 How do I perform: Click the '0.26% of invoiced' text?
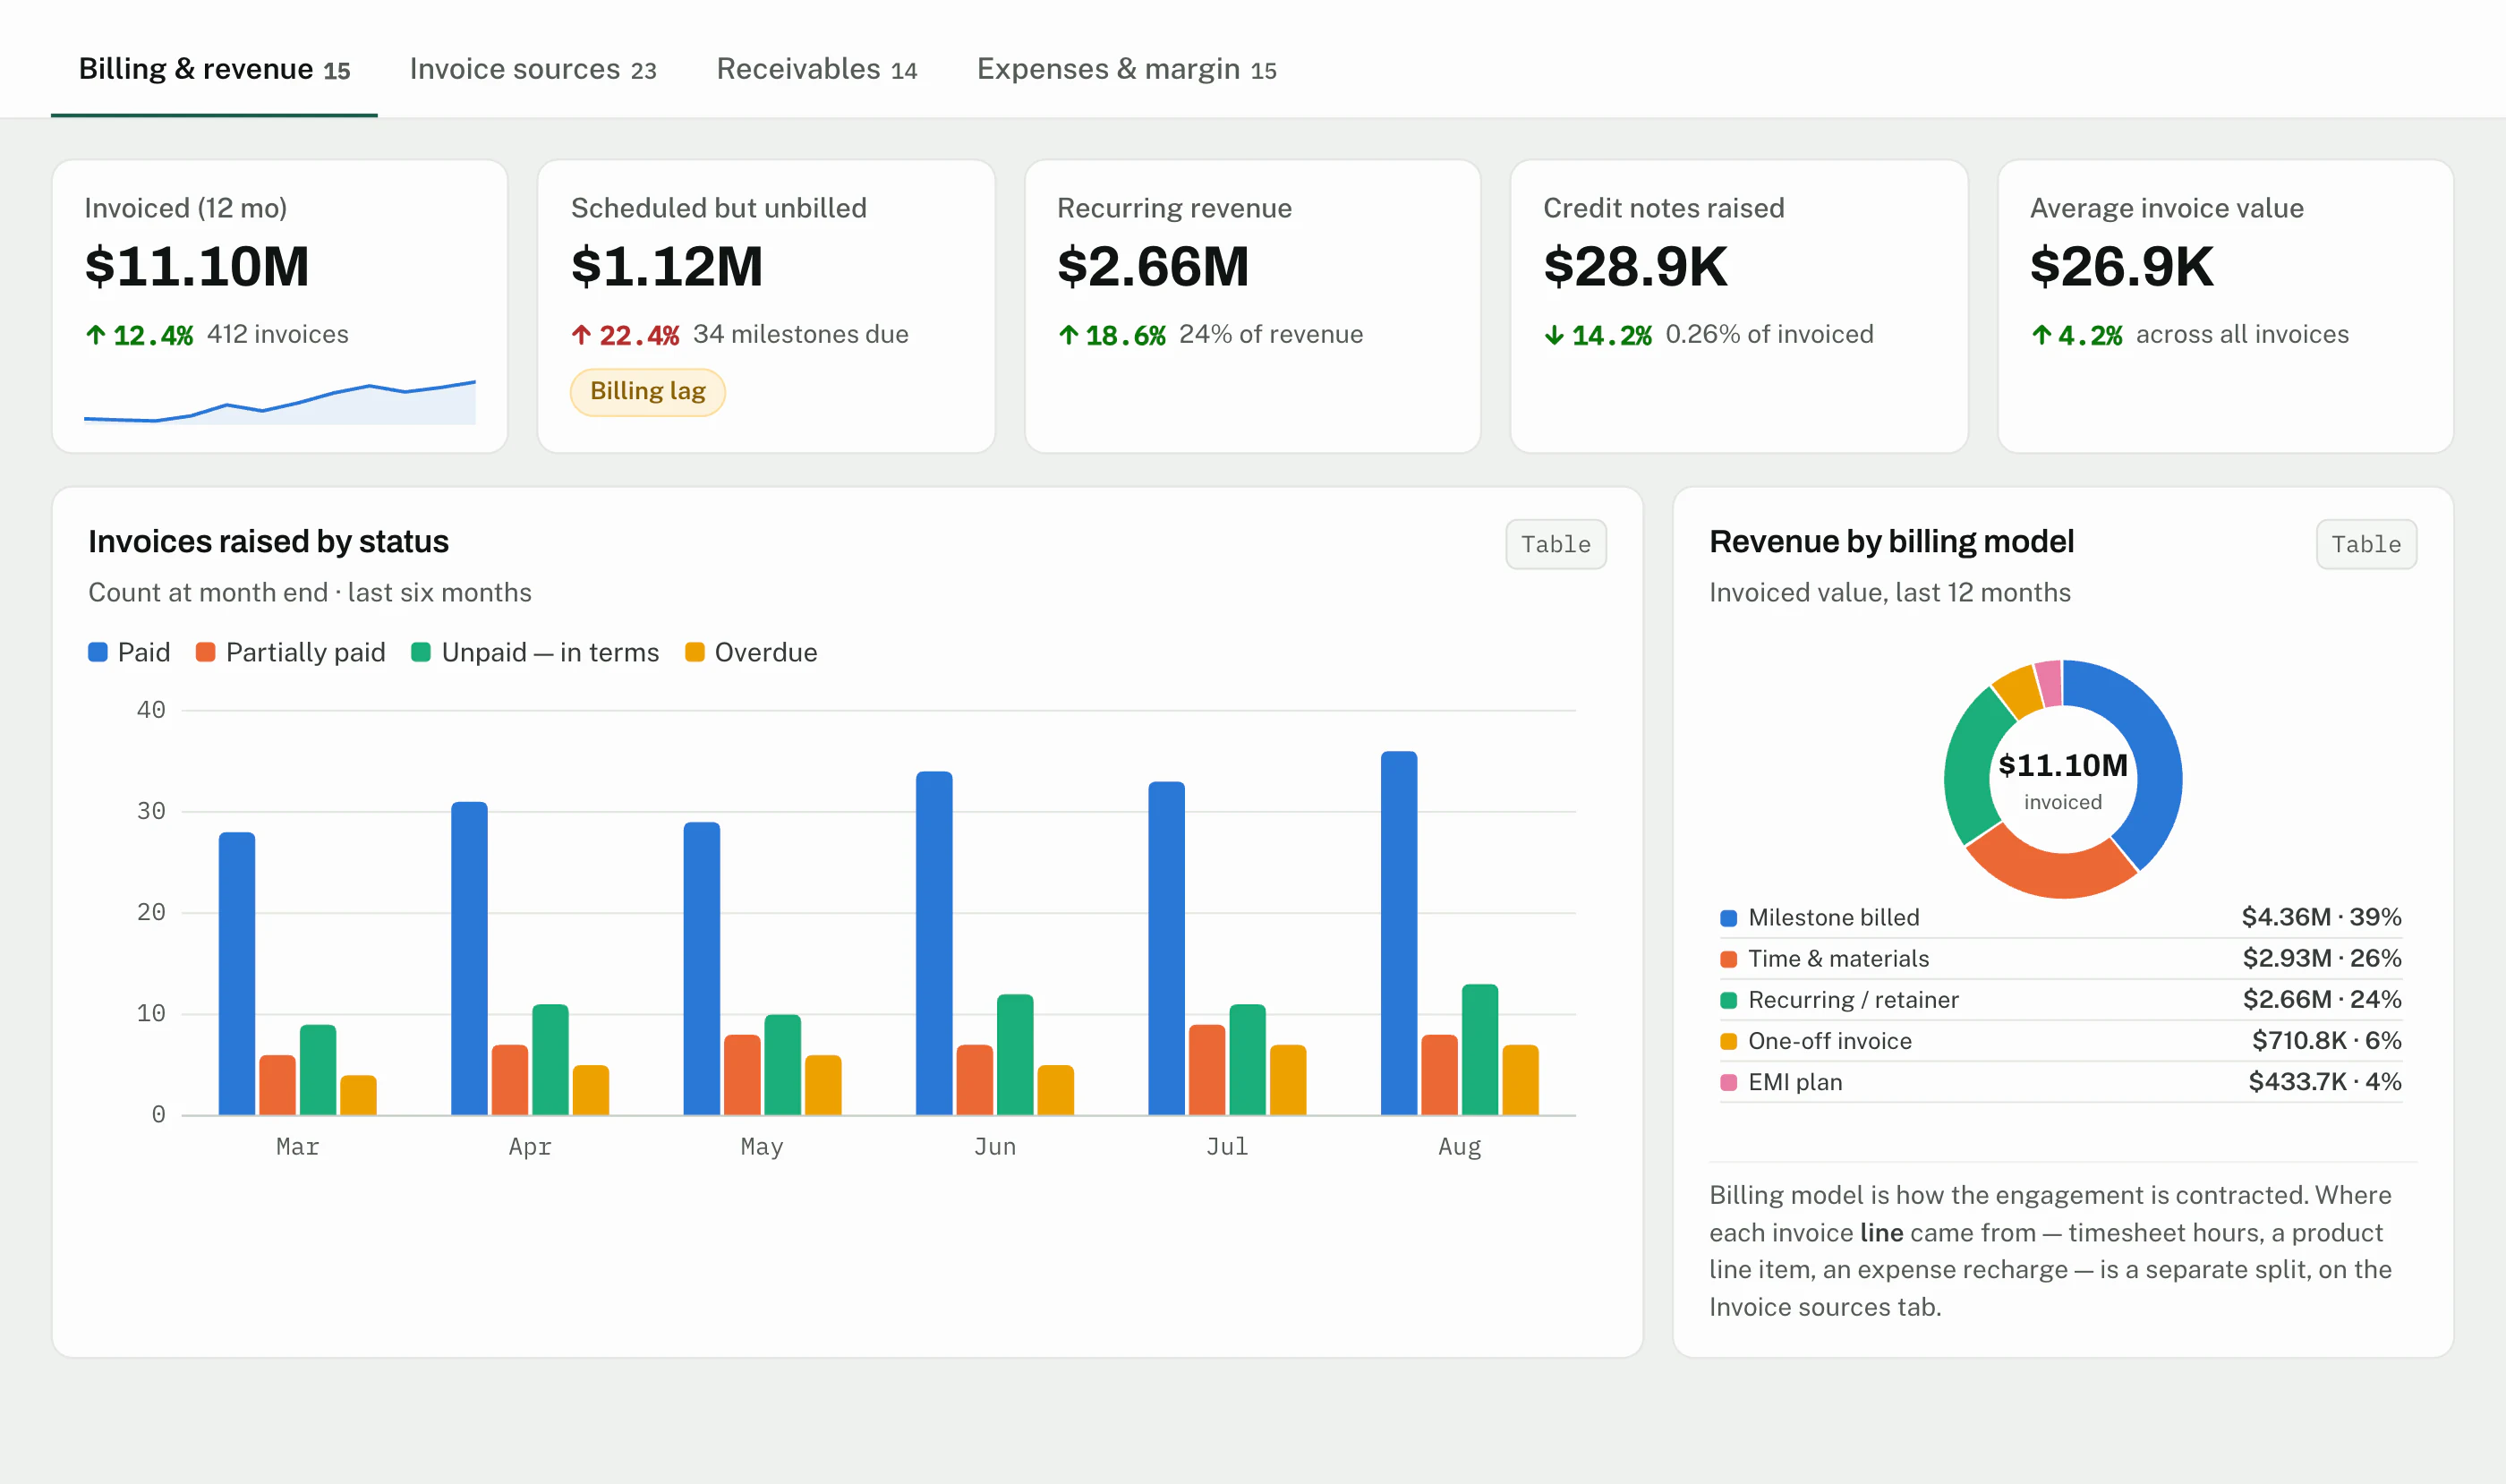1769,334
